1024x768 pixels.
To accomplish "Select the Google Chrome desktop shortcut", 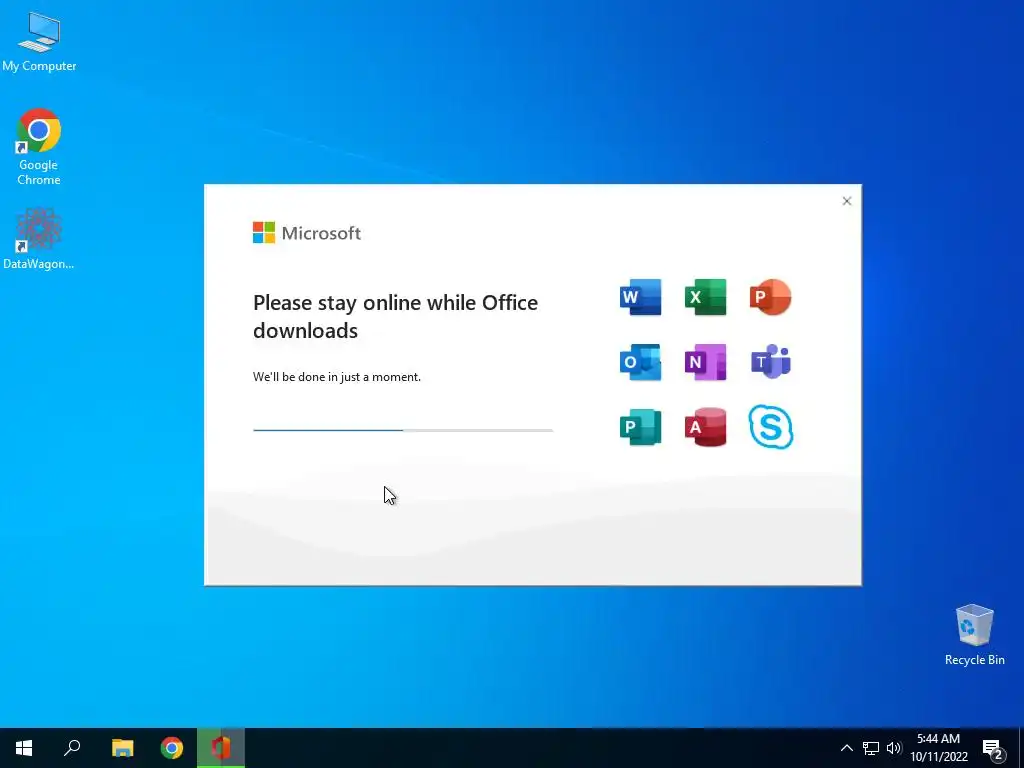I will (39, 148).
